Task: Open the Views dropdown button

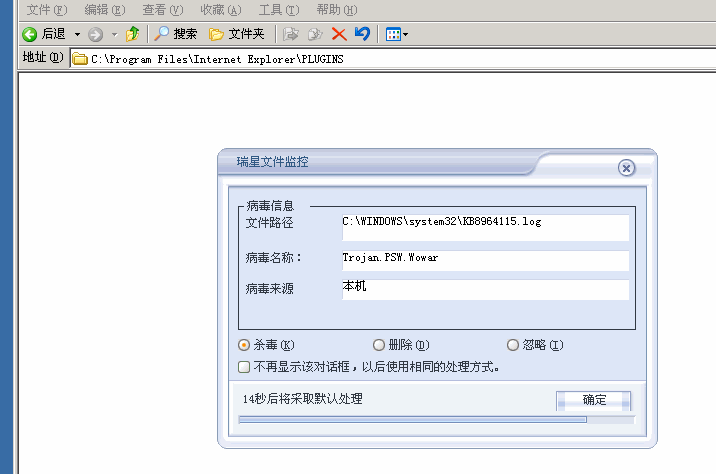Action: [x=396, y=34]
